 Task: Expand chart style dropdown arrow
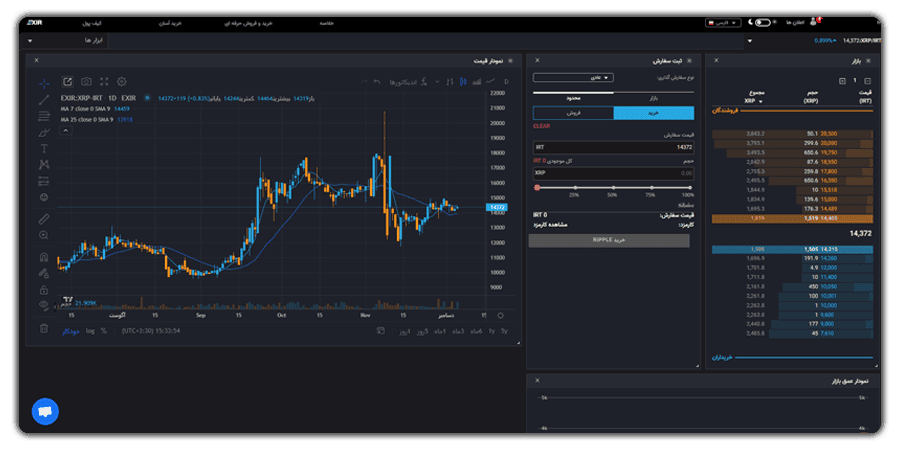pyautogui.click(x=437, y=82)
